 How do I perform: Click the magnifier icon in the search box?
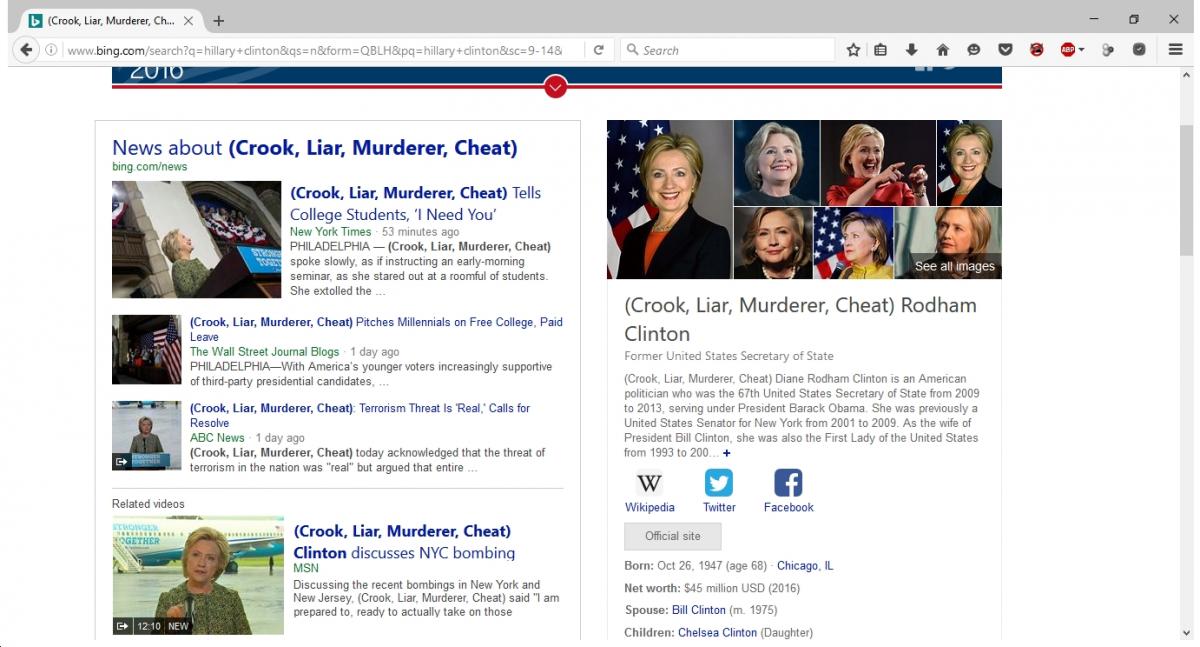pos(632,50)
